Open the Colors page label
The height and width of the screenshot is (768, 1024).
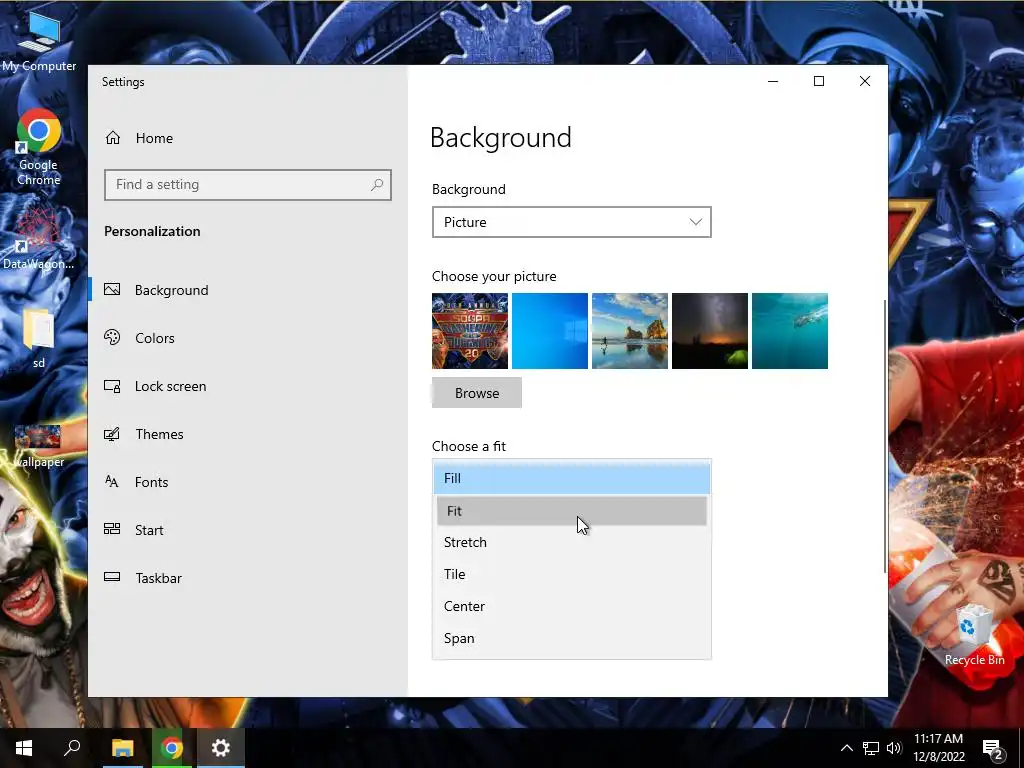pos(155,338)
